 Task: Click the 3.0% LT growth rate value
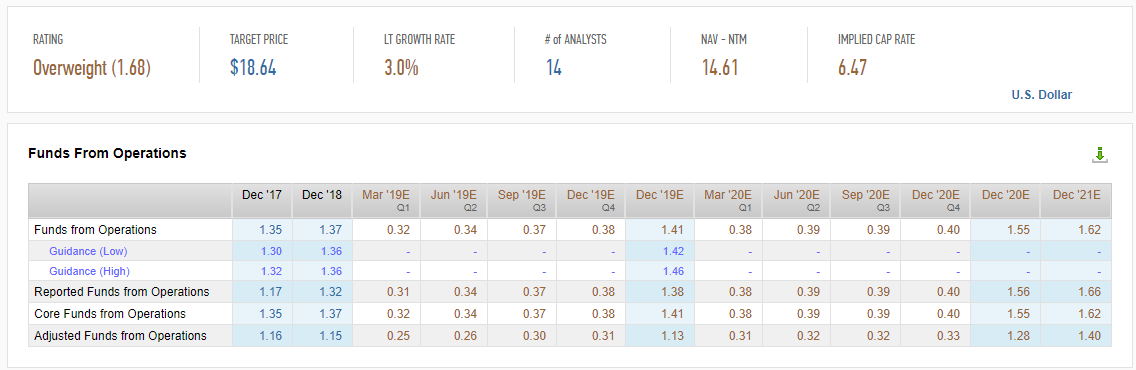coord(401,68)
